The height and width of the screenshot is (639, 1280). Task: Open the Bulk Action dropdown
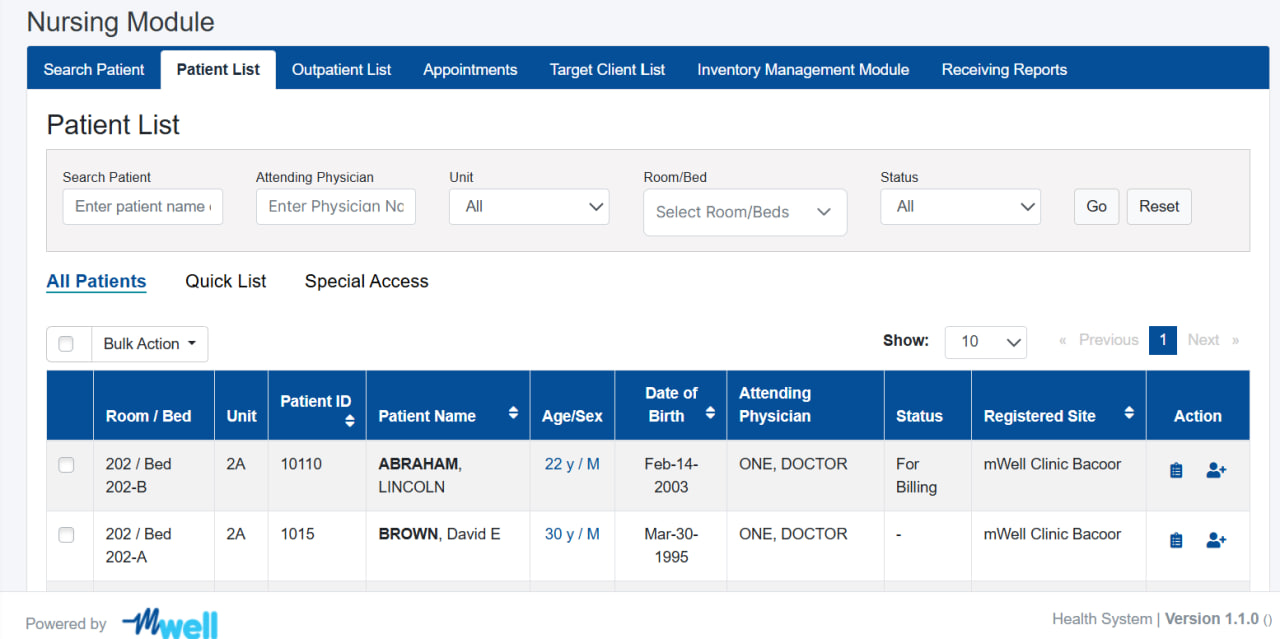[150, 344]
